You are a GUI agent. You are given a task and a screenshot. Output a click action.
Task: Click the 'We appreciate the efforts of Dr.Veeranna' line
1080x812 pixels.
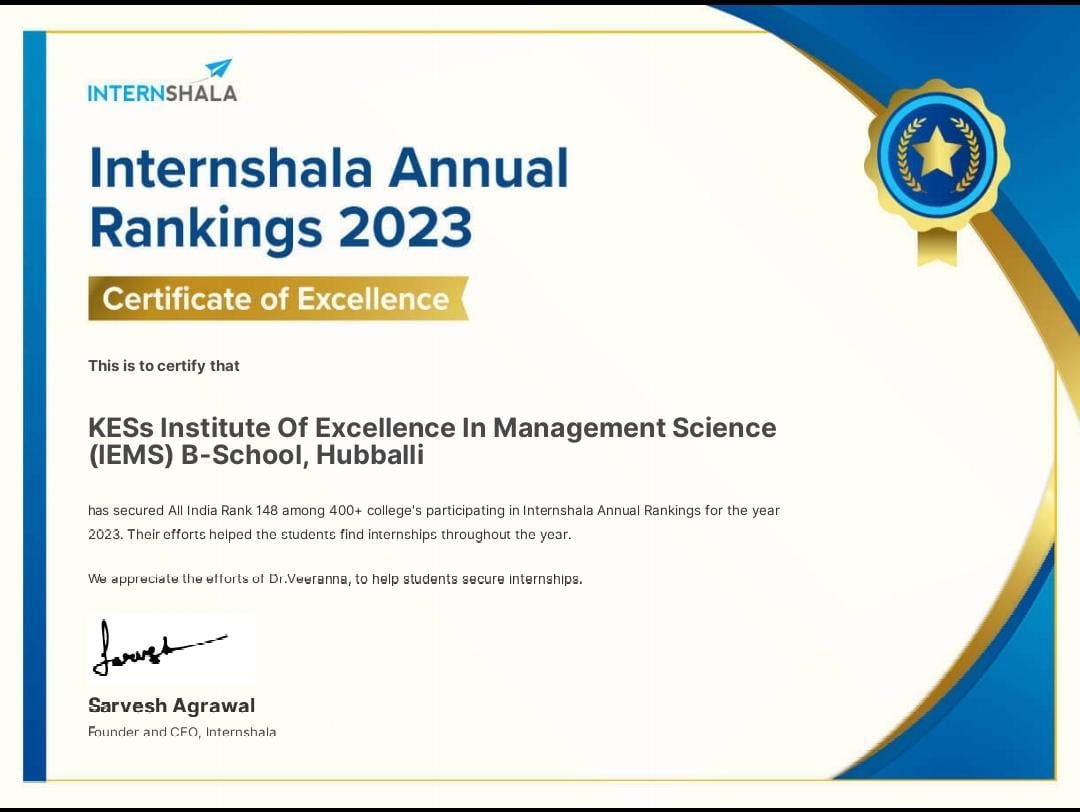(x=335, y=579)
